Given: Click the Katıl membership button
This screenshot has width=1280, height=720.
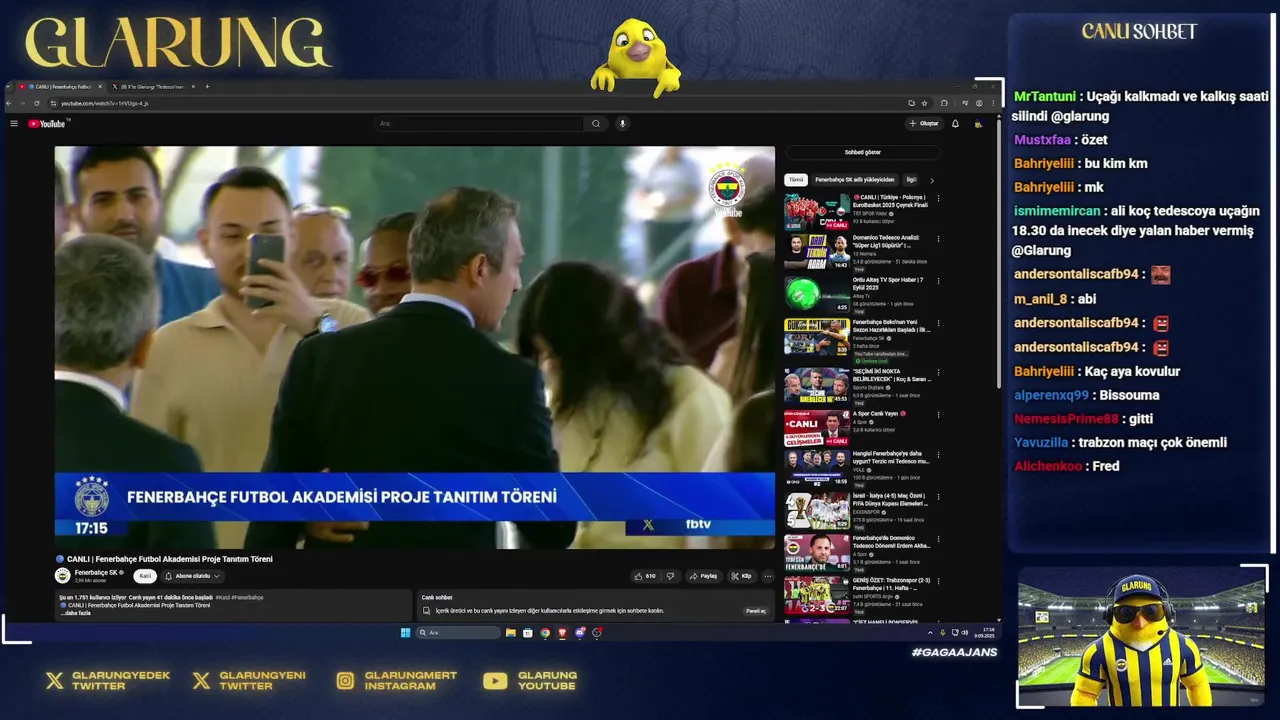Looking at the screenshot, I should 145,576.
